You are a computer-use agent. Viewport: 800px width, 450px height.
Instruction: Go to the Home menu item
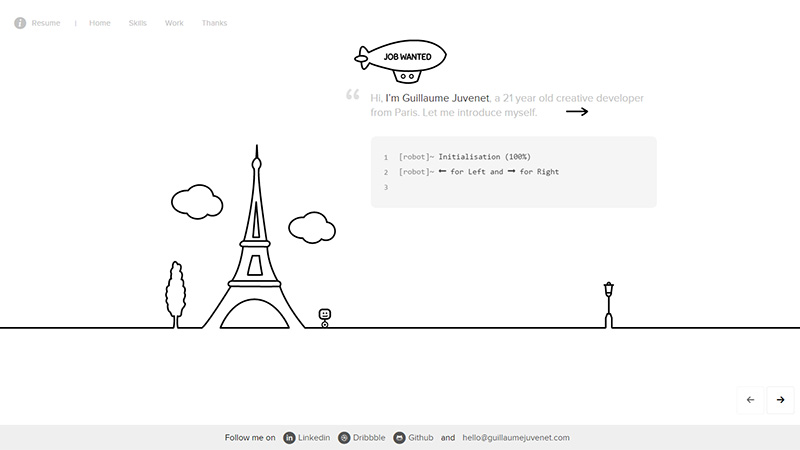(x=100, y=23)
